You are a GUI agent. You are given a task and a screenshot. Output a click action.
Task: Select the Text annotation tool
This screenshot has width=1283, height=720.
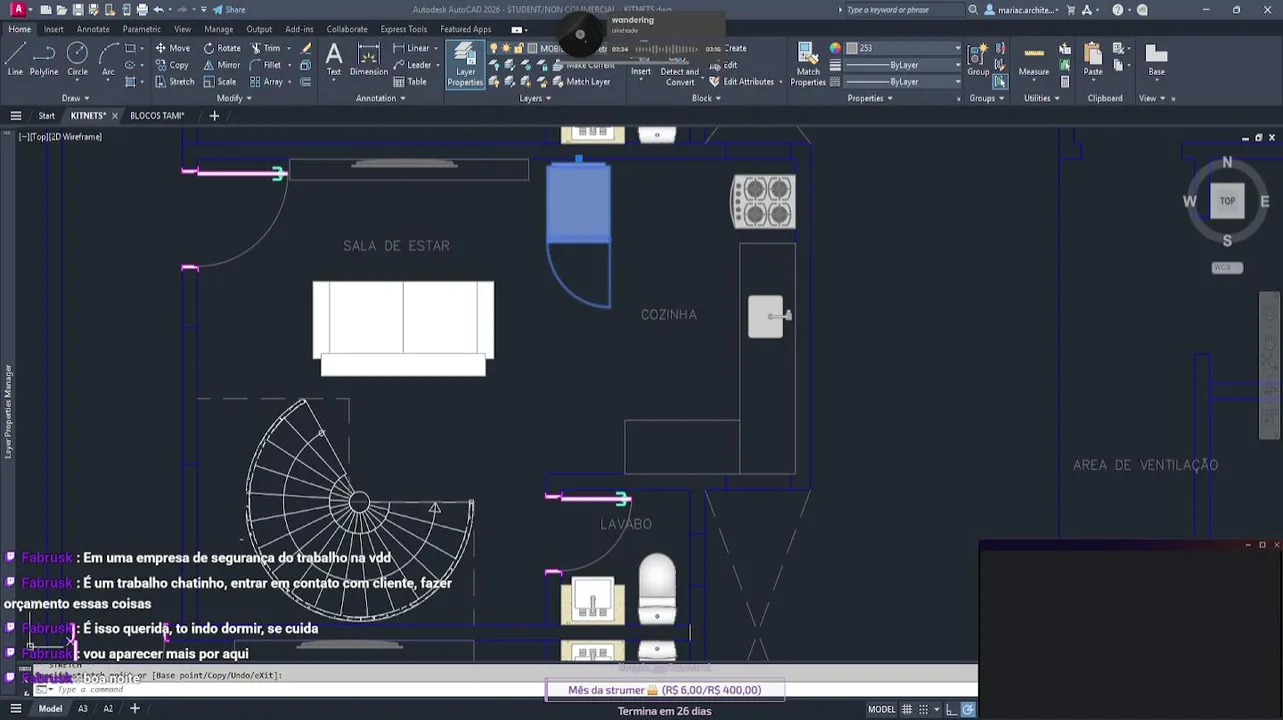(x=333, y=59)
